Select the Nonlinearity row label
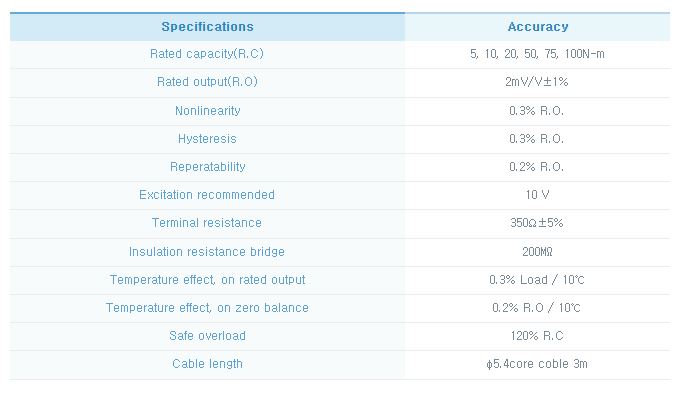 coord(207,111)
